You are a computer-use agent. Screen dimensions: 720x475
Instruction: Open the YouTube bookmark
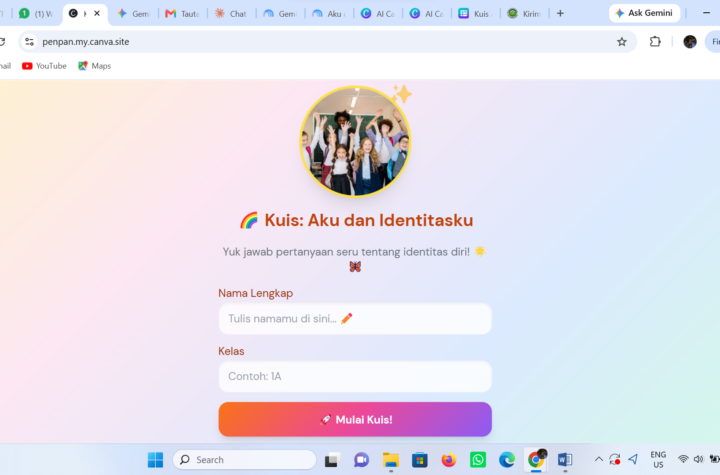coord(44,66)
